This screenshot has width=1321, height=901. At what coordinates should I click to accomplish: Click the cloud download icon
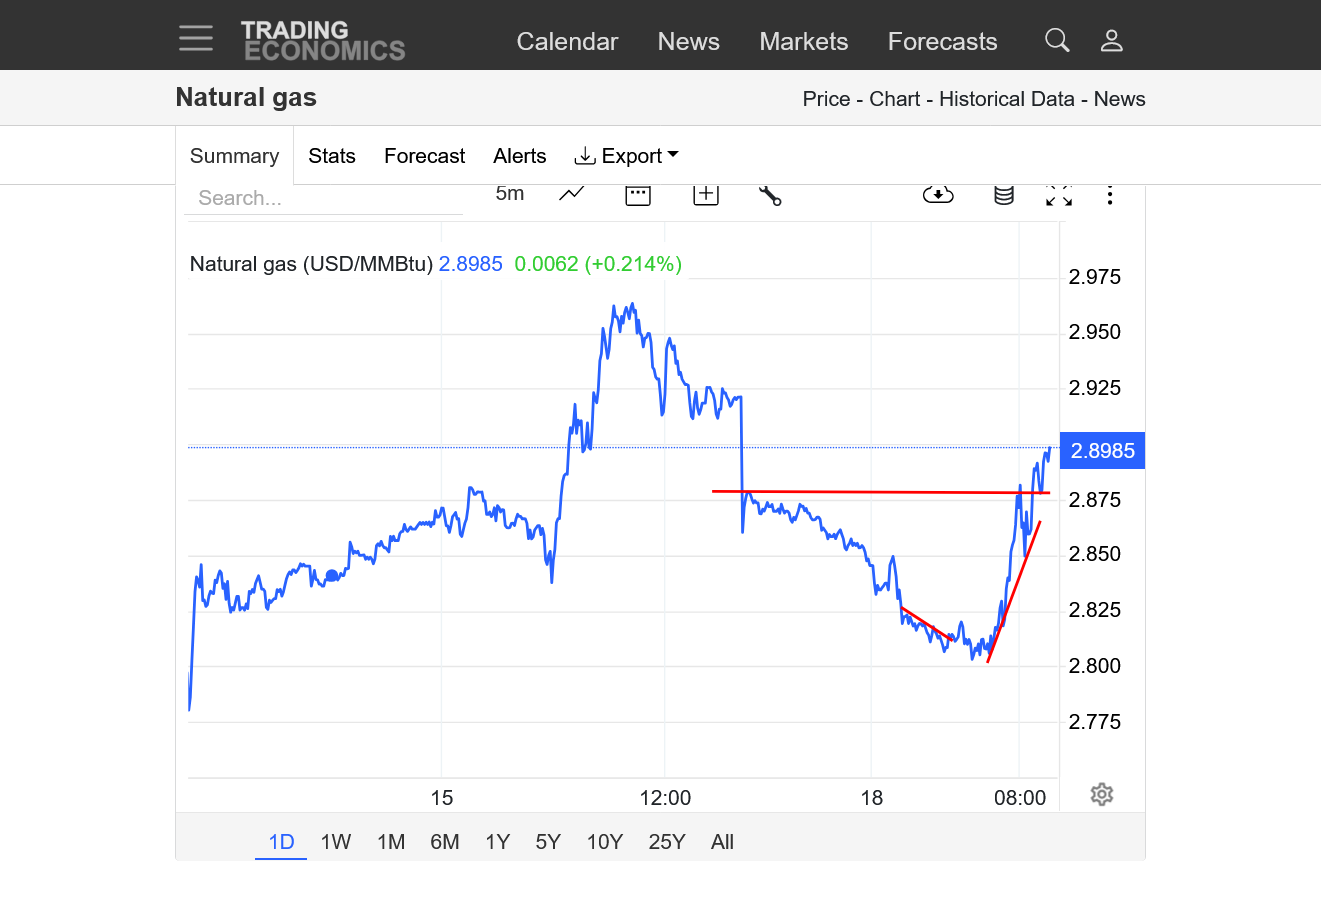(x=938, y=195)
